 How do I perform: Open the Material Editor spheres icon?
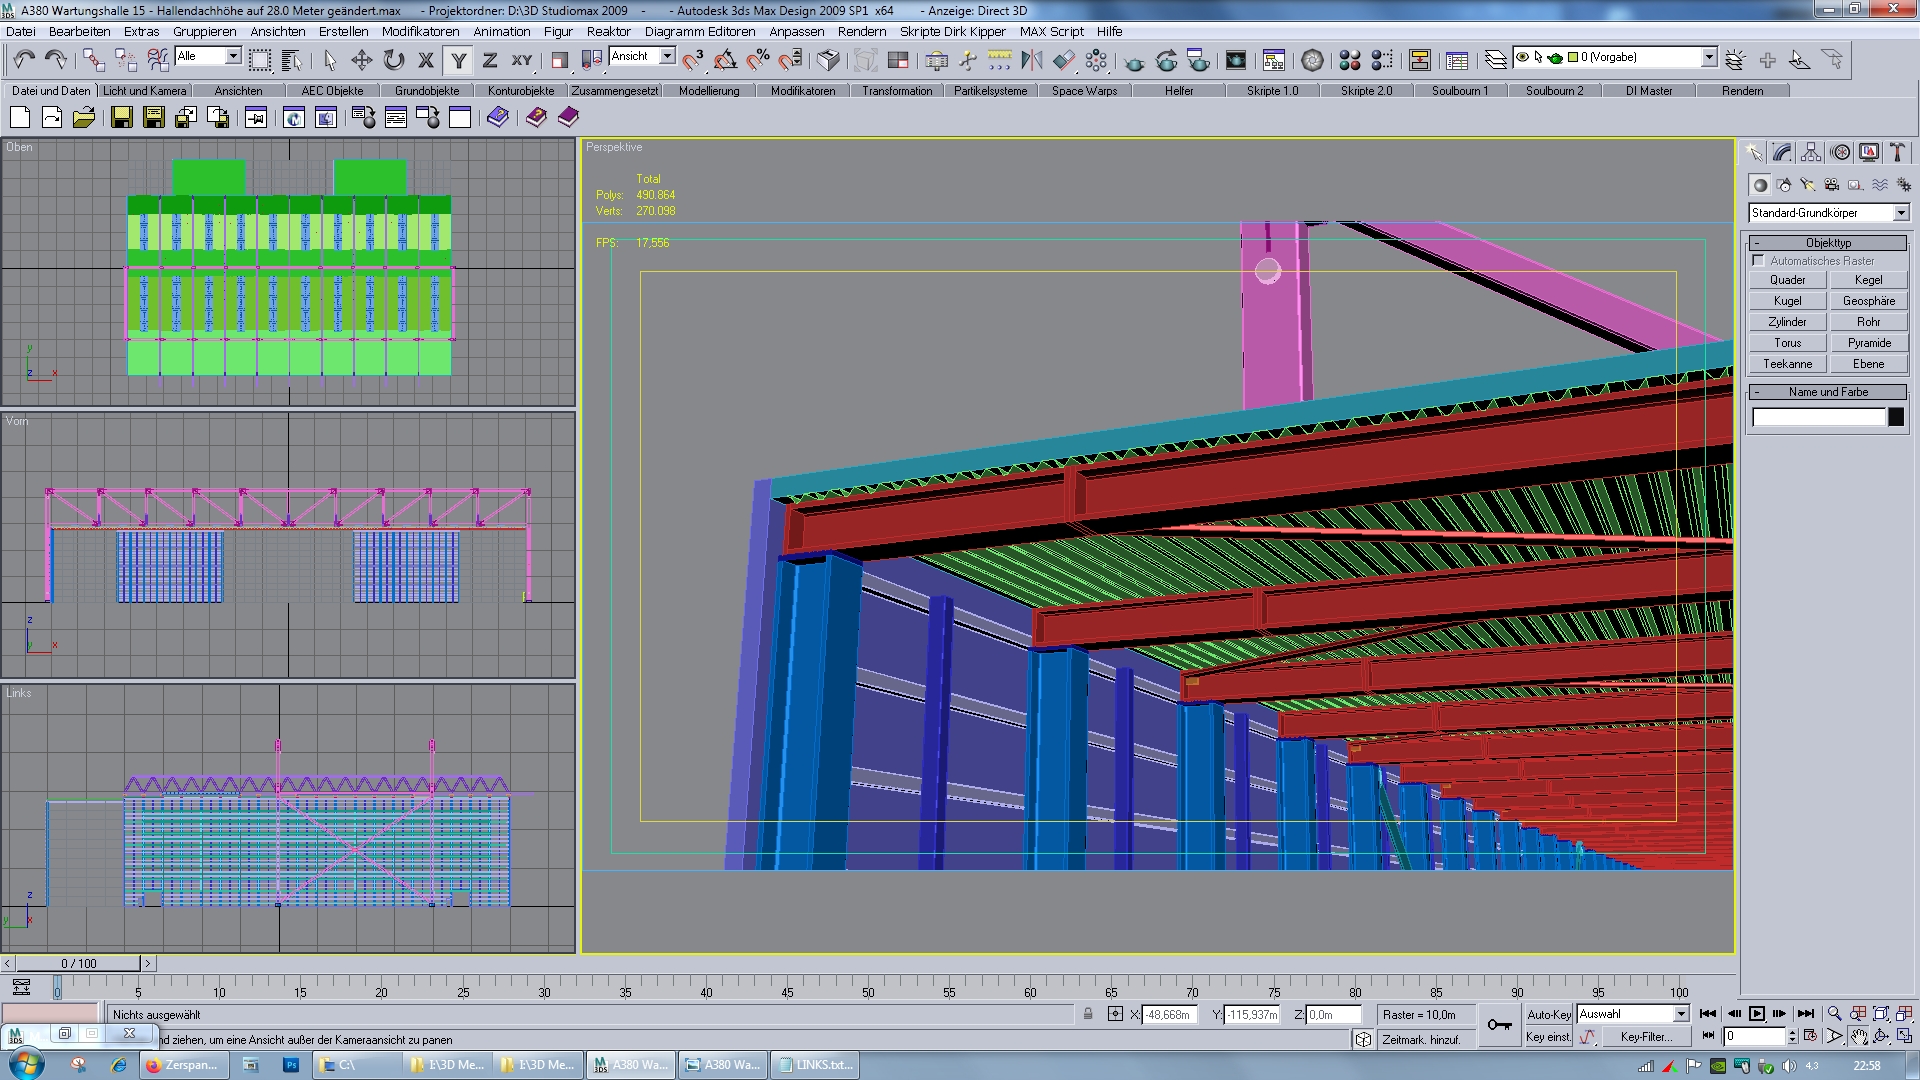tap(1350, 61)
